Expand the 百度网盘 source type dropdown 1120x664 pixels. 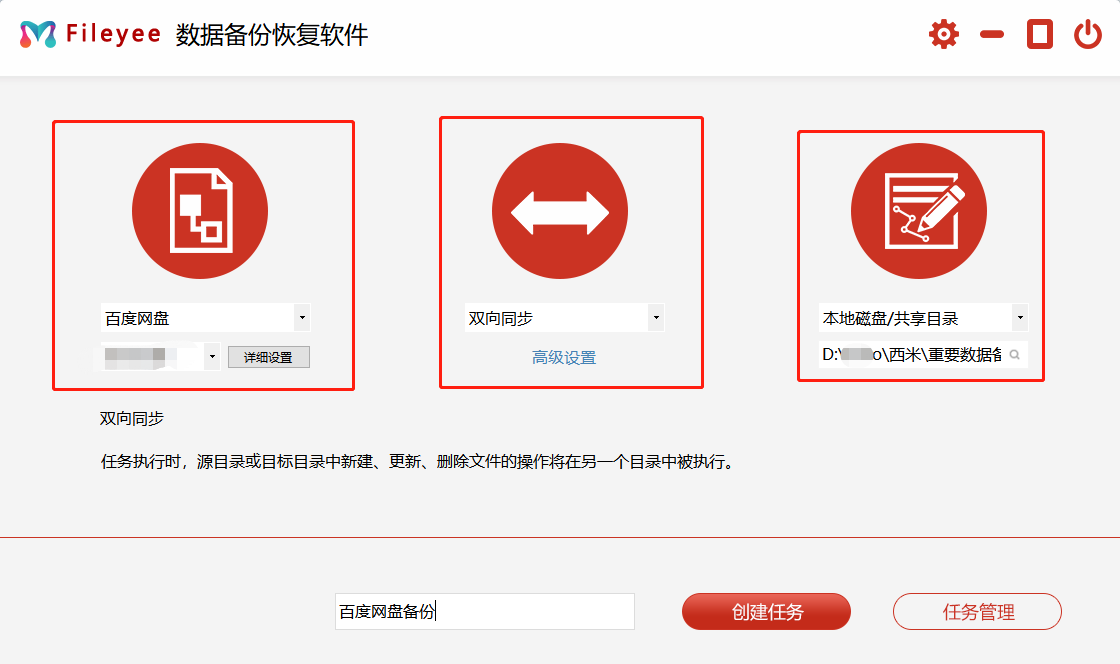[x=302, y=319]
